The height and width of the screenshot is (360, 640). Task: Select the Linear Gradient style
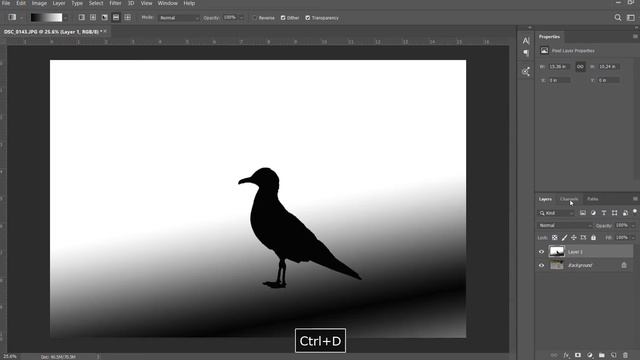point(82,18)
